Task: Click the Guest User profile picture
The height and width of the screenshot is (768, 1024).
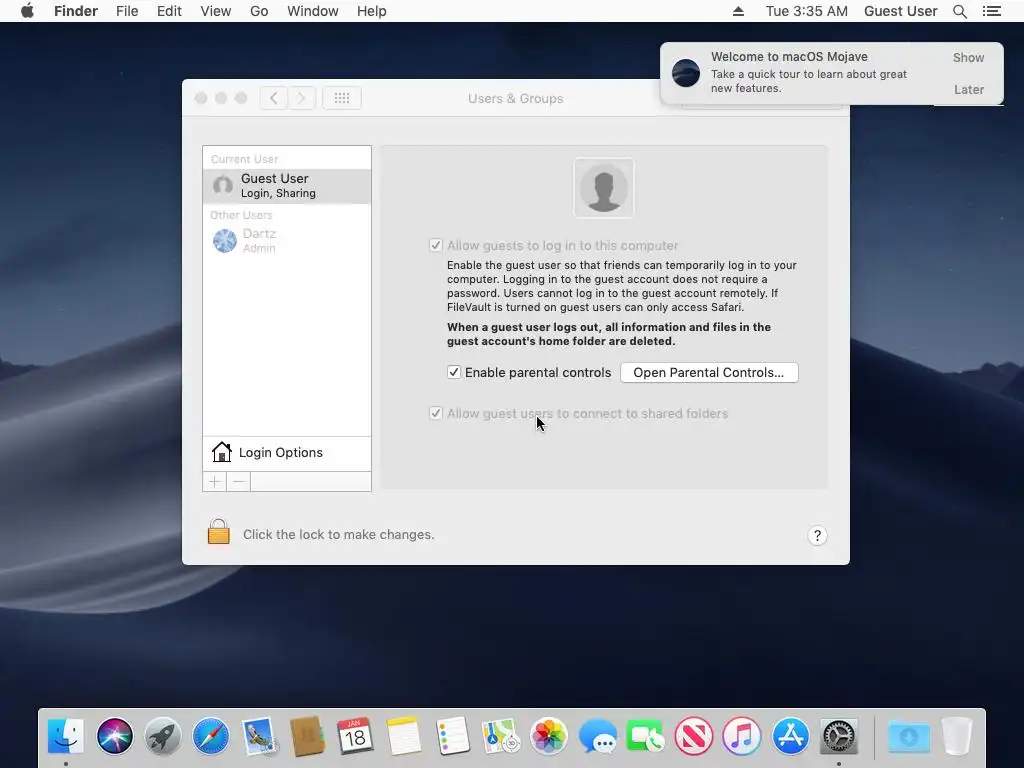Action: point(603,188)
